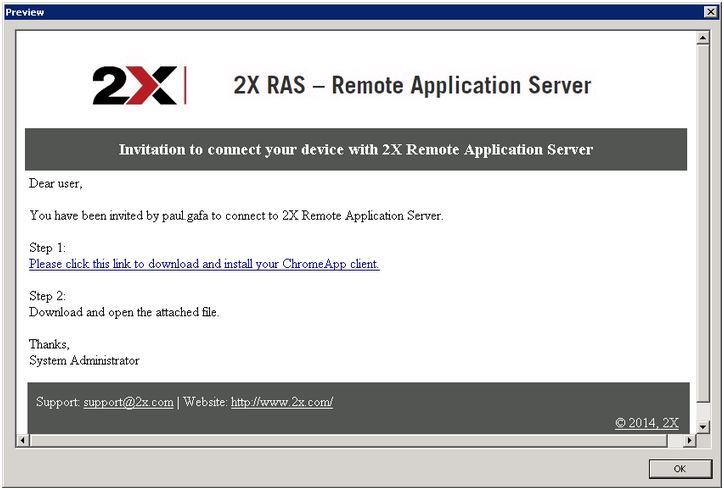Click the OK button

(680, 469)
